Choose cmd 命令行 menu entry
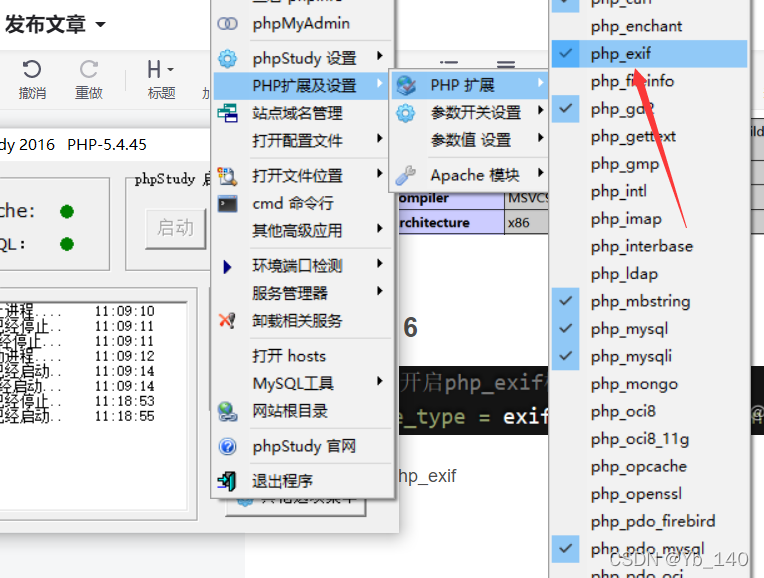Screen dimensions: 764x578 tap(303, 203)
